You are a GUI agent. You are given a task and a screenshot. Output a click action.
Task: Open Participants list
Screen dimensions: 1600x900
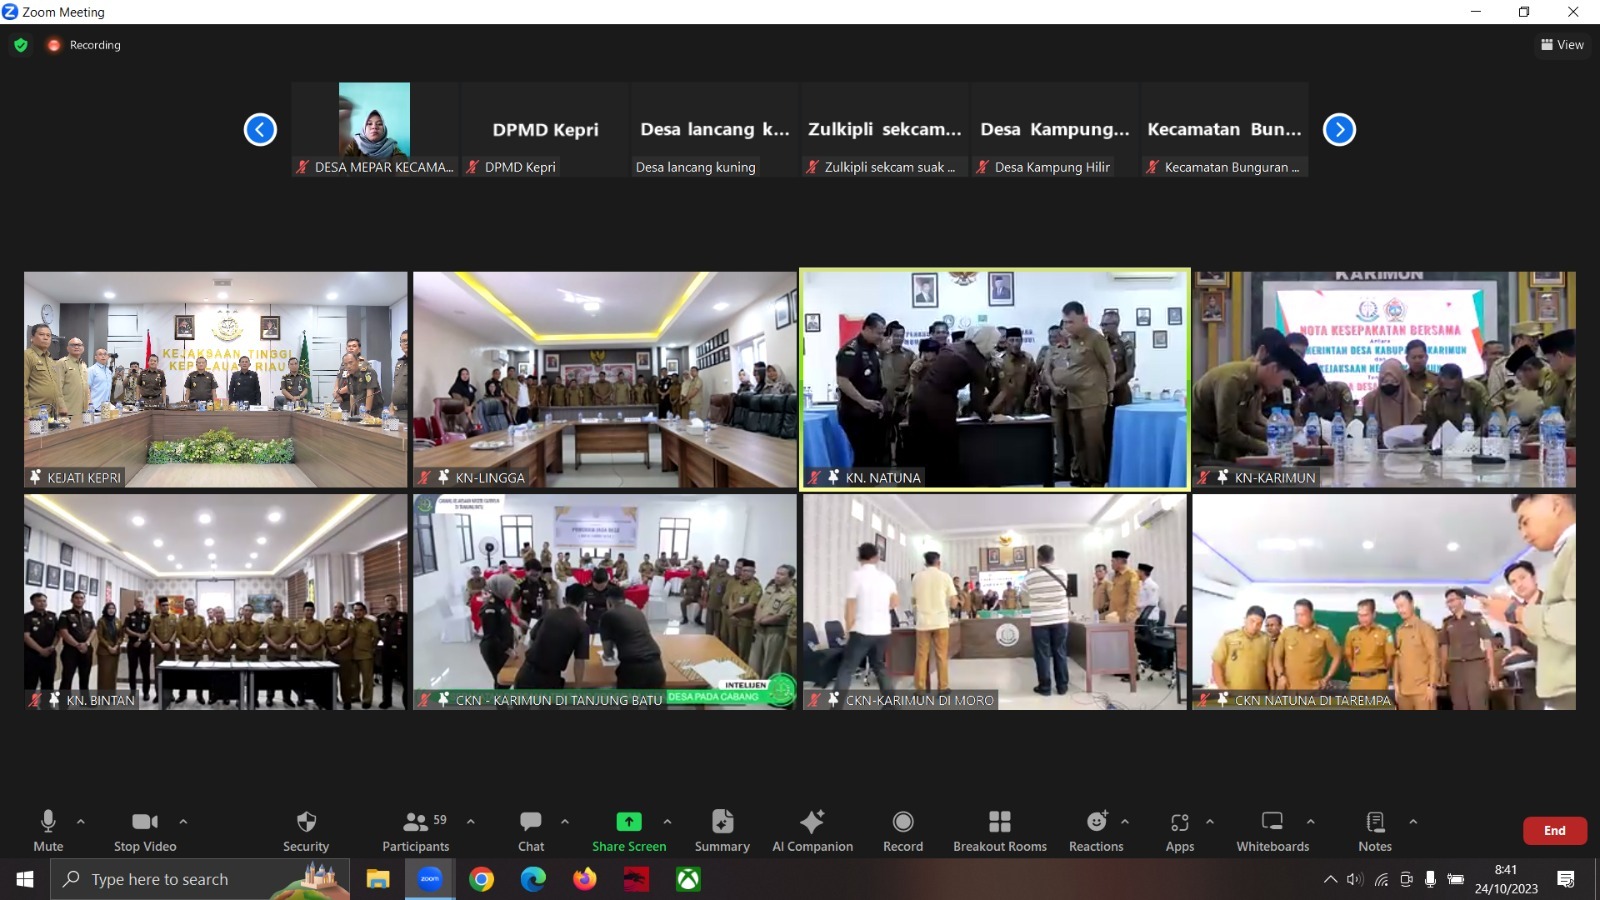click(x=416, y=831)
